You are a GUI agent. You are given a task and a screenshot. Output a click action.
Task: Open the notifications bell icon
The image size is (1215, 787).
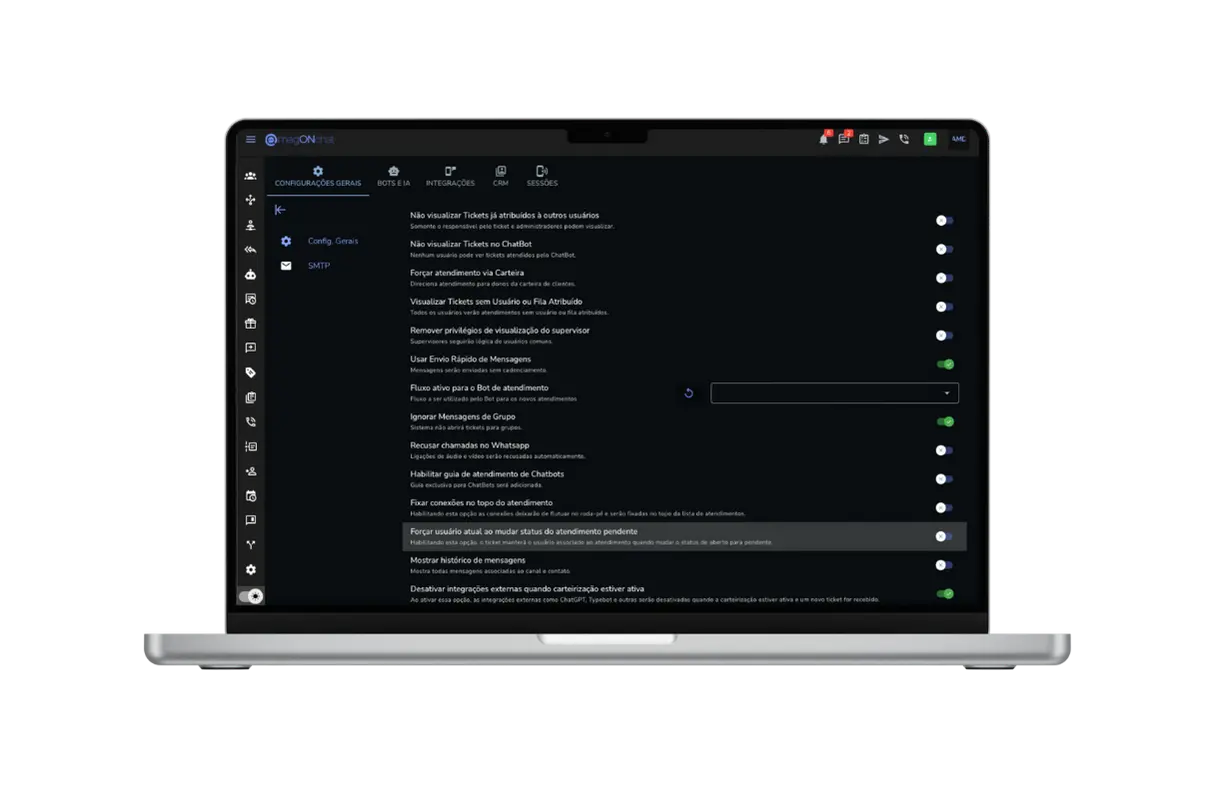click(824, 139)
